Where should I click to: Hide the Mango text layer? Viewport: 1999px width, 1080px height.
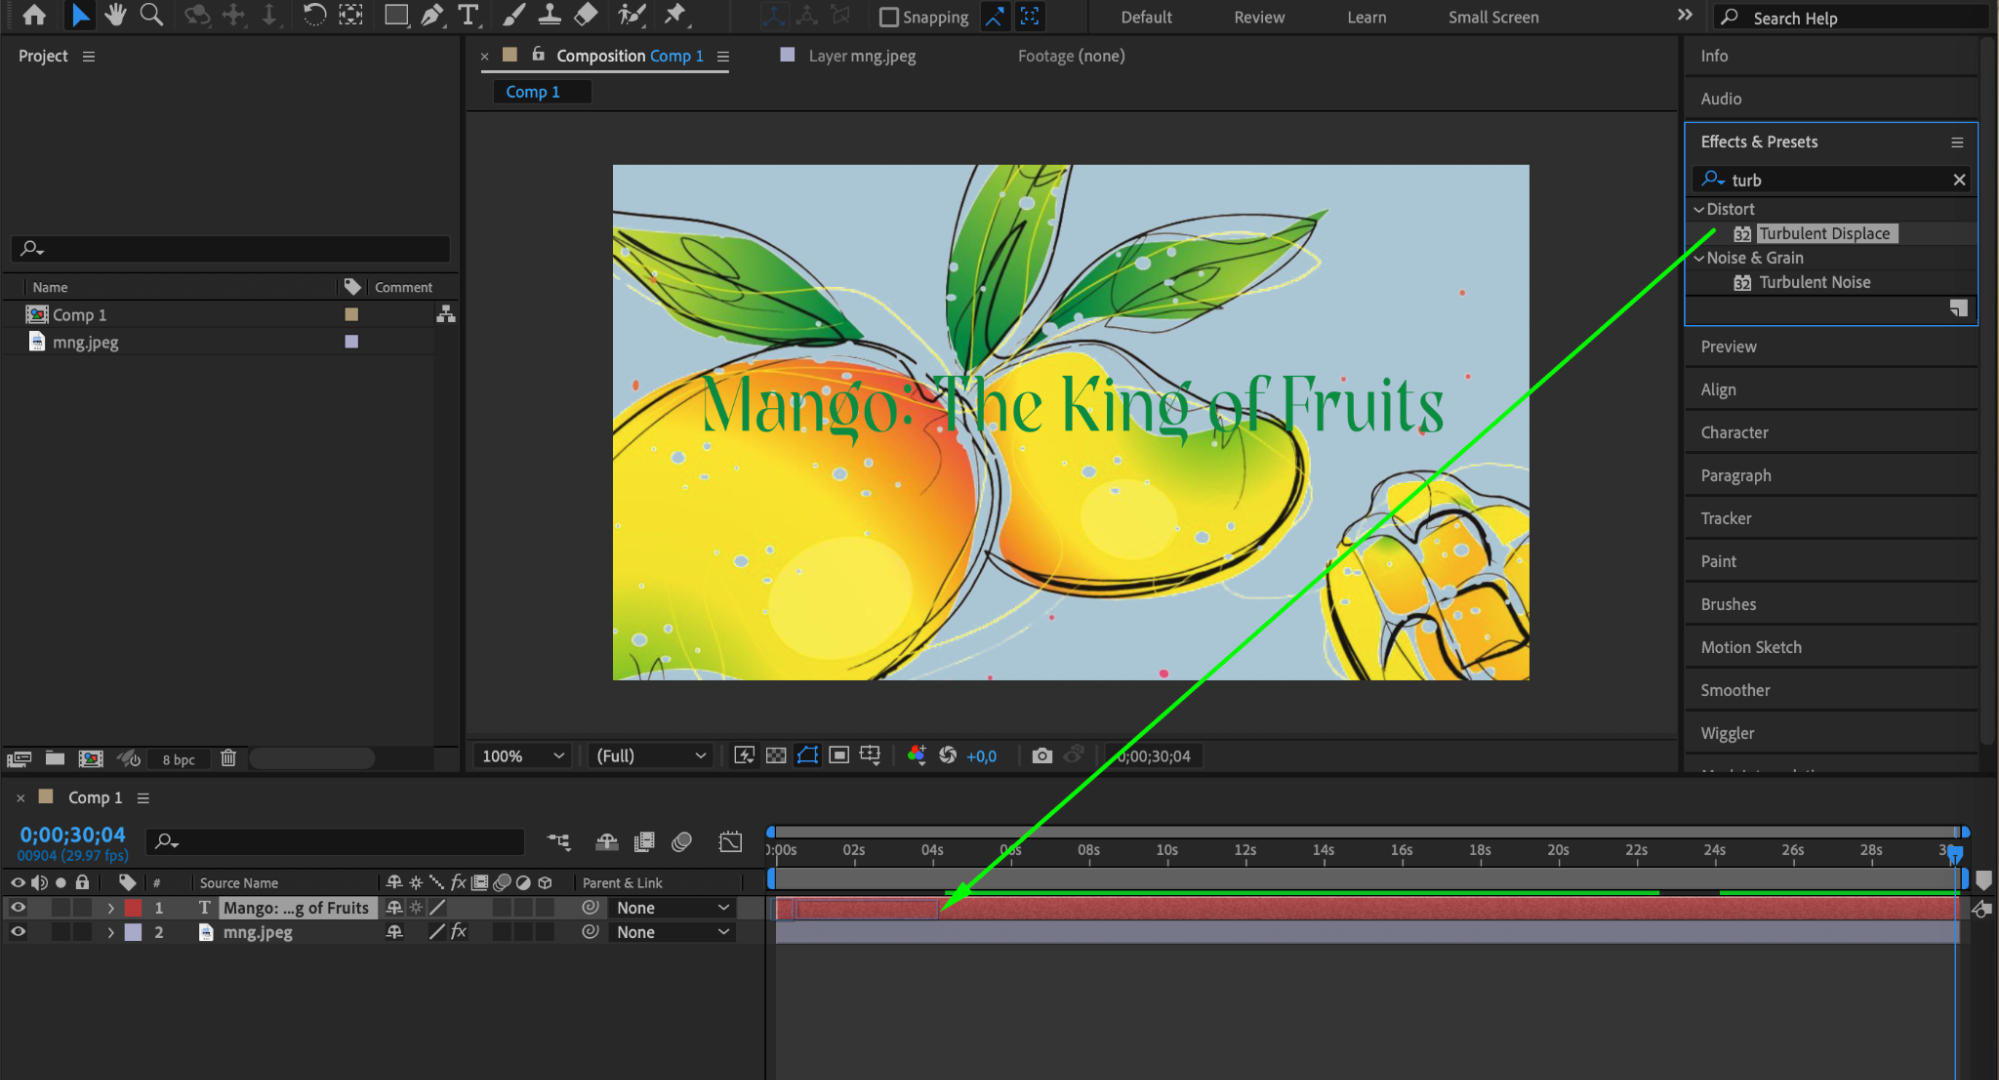coord(18,908)
